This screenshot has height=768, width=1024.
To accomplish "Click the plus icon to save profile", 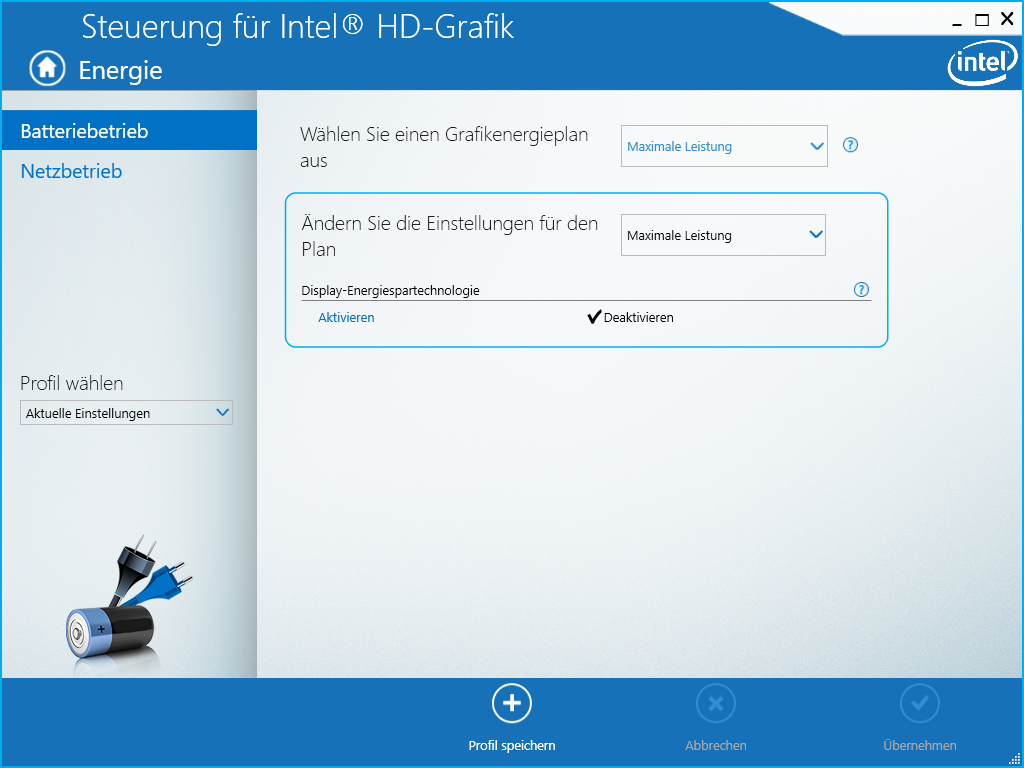I will coord(512,704).
